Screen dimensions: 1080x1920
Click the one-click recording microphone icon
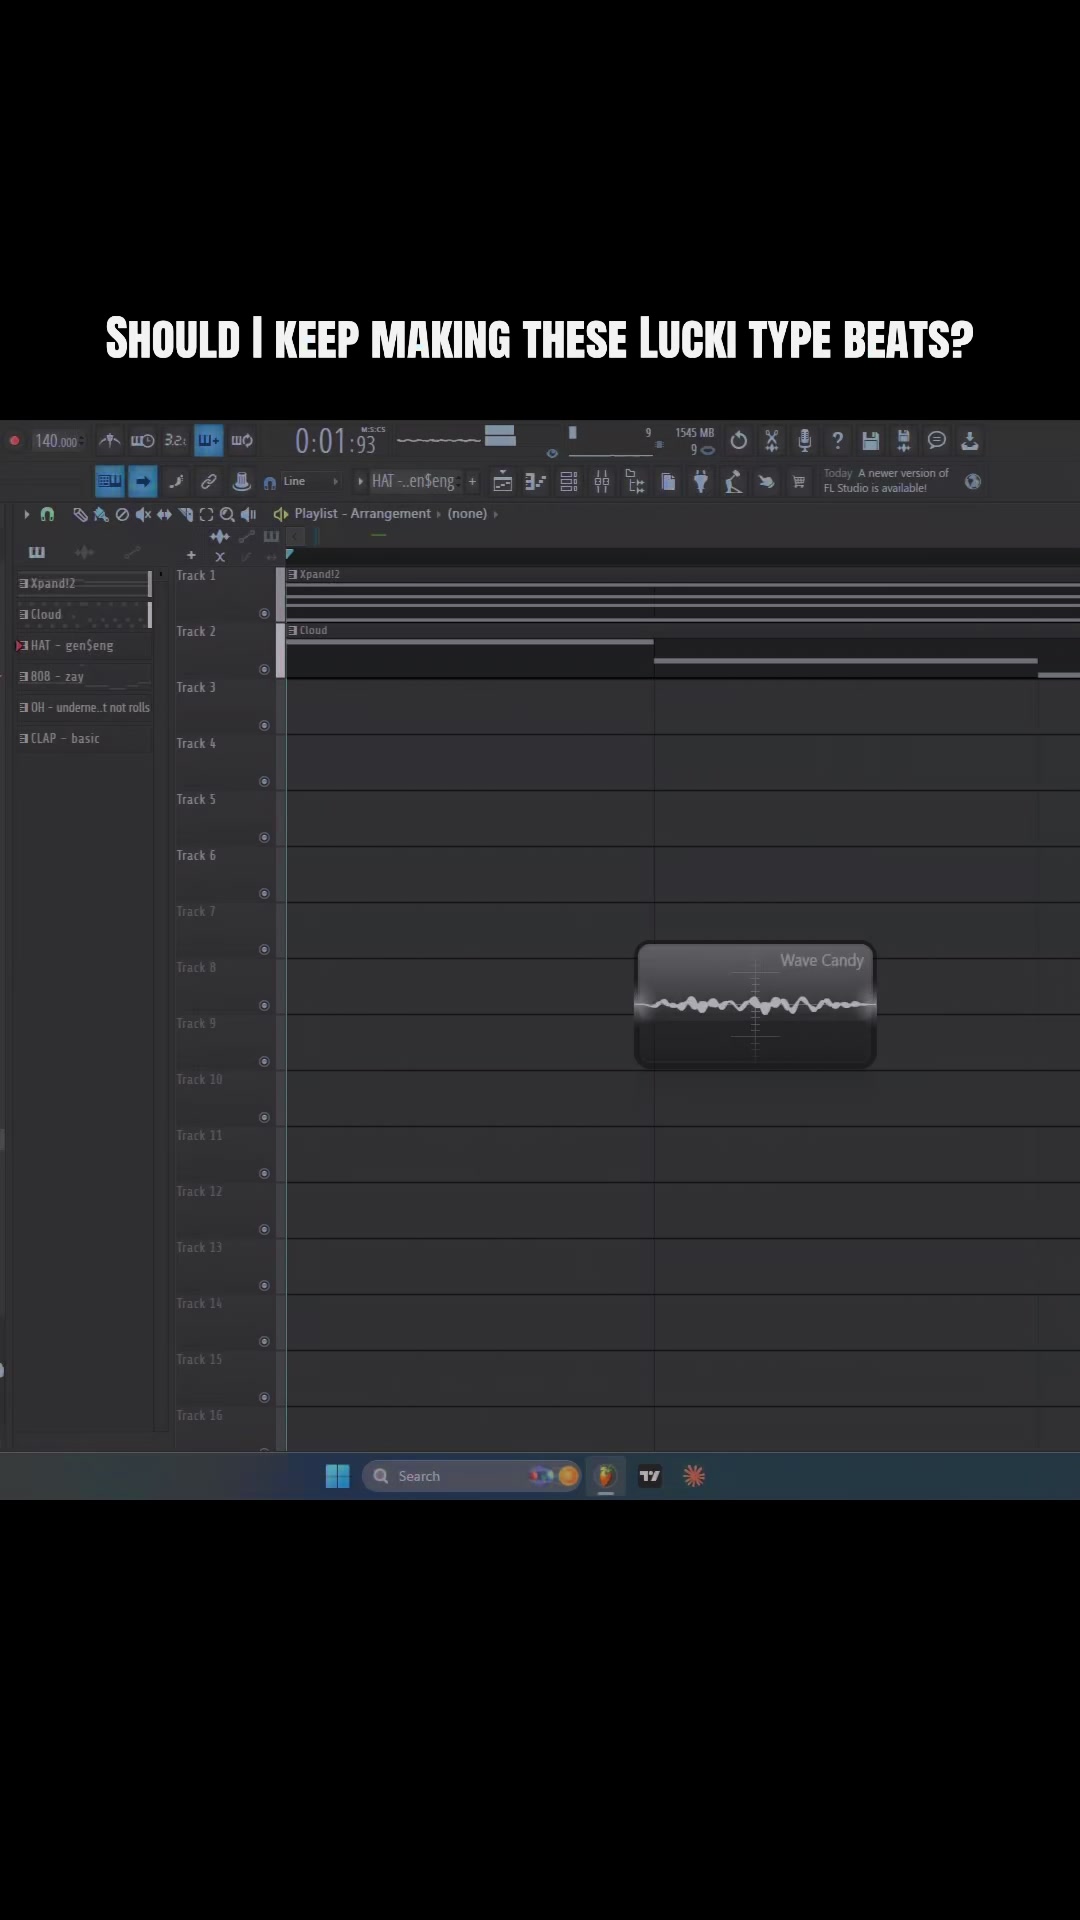805,441
